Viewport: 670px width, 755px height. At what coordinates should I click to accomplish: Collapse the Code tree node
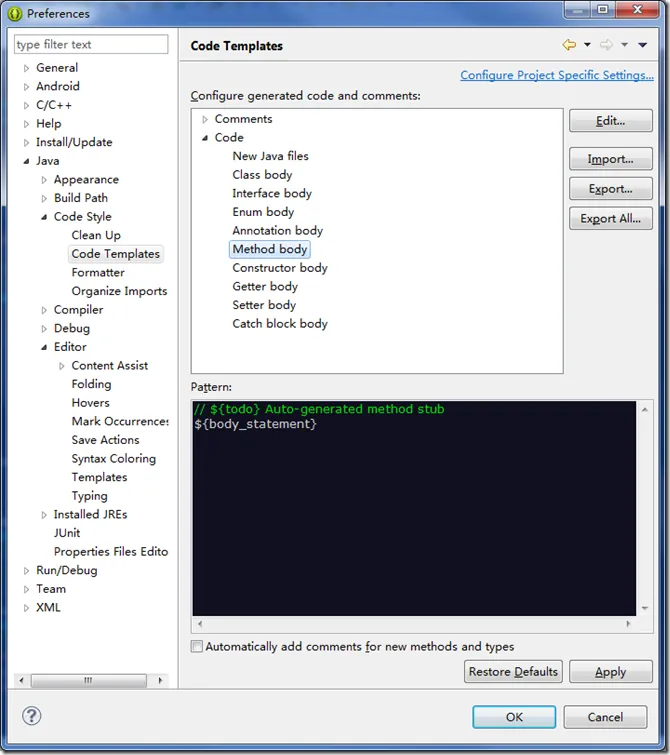point(205,138)
